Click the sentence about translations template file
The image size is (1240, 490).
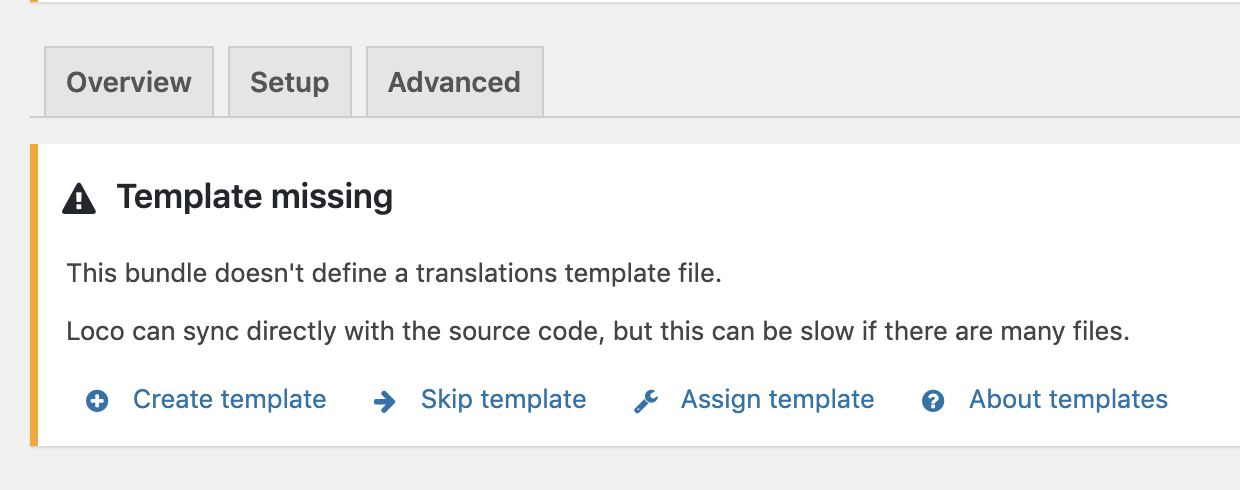tap(393, 274)
